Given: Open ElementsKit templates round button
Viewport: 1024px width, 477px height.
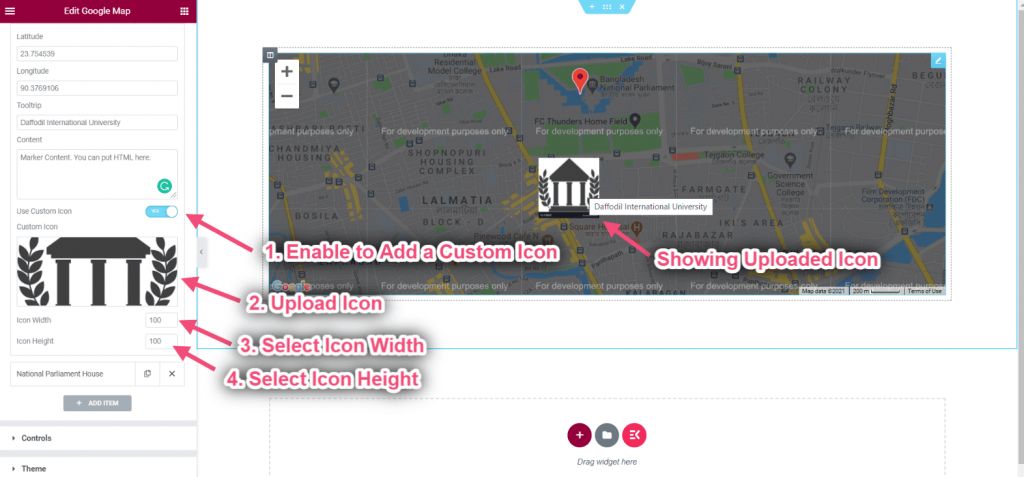Looking at the screenshot, I should tap(634, 435).
